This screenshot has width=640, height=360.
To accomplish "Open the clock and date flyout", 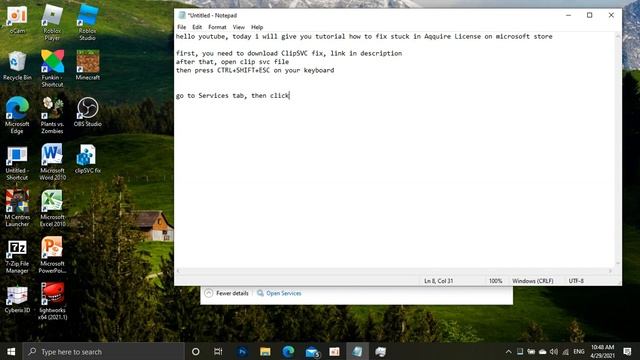I will (602, 351).
